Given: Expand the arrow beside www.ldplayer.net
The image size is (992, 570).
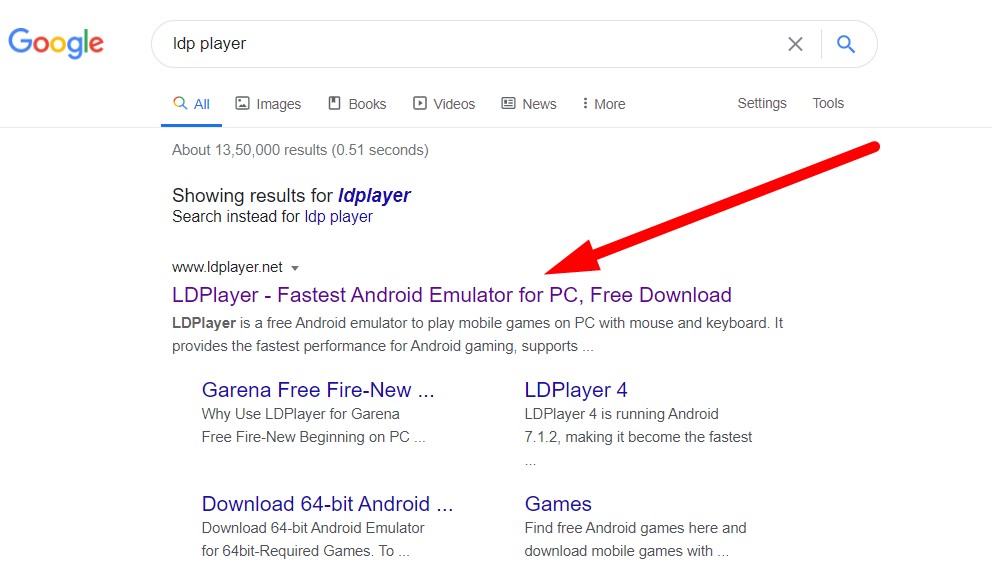Looking at the screenshot, I should [295, 268].
